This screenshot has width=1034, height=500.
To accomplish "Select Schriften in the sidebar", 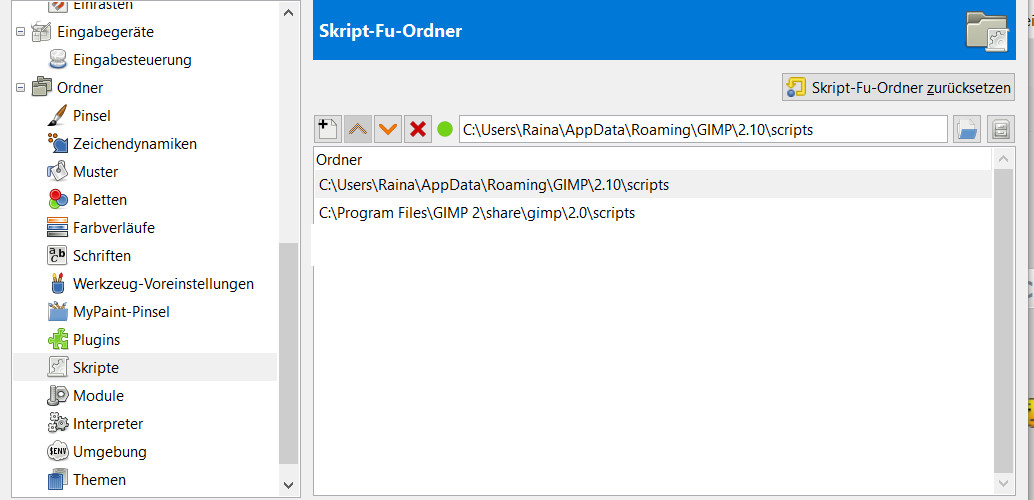I will (102, 256).
